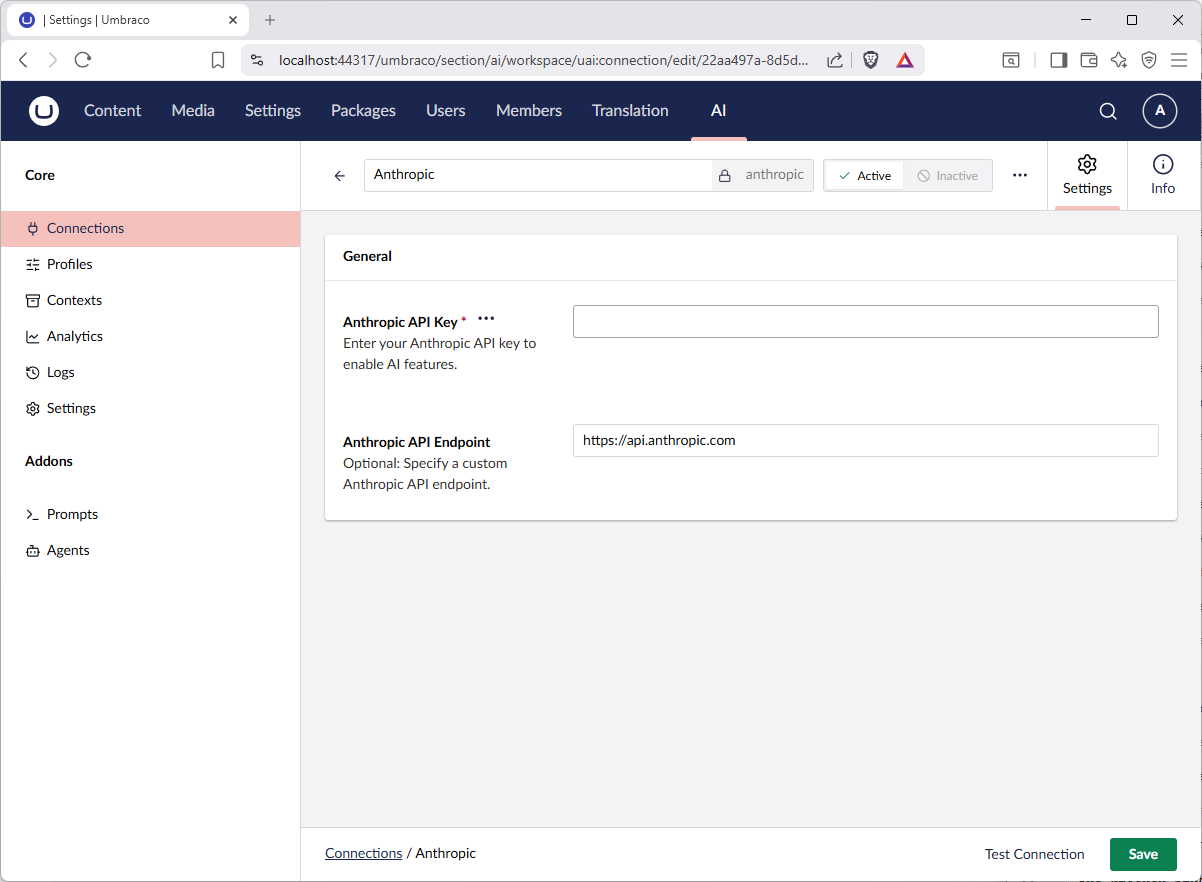
Task: Open the Umbraco search
Action: [x=1107, y=111]
